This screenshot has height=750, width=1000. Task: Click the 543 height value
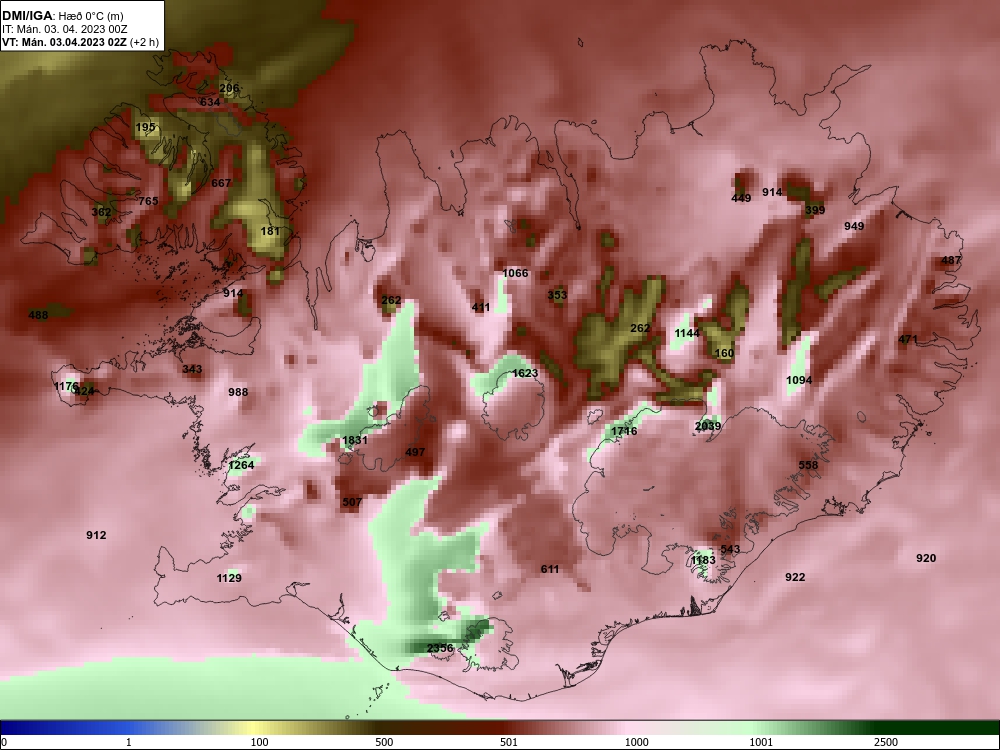pos(730,549)
